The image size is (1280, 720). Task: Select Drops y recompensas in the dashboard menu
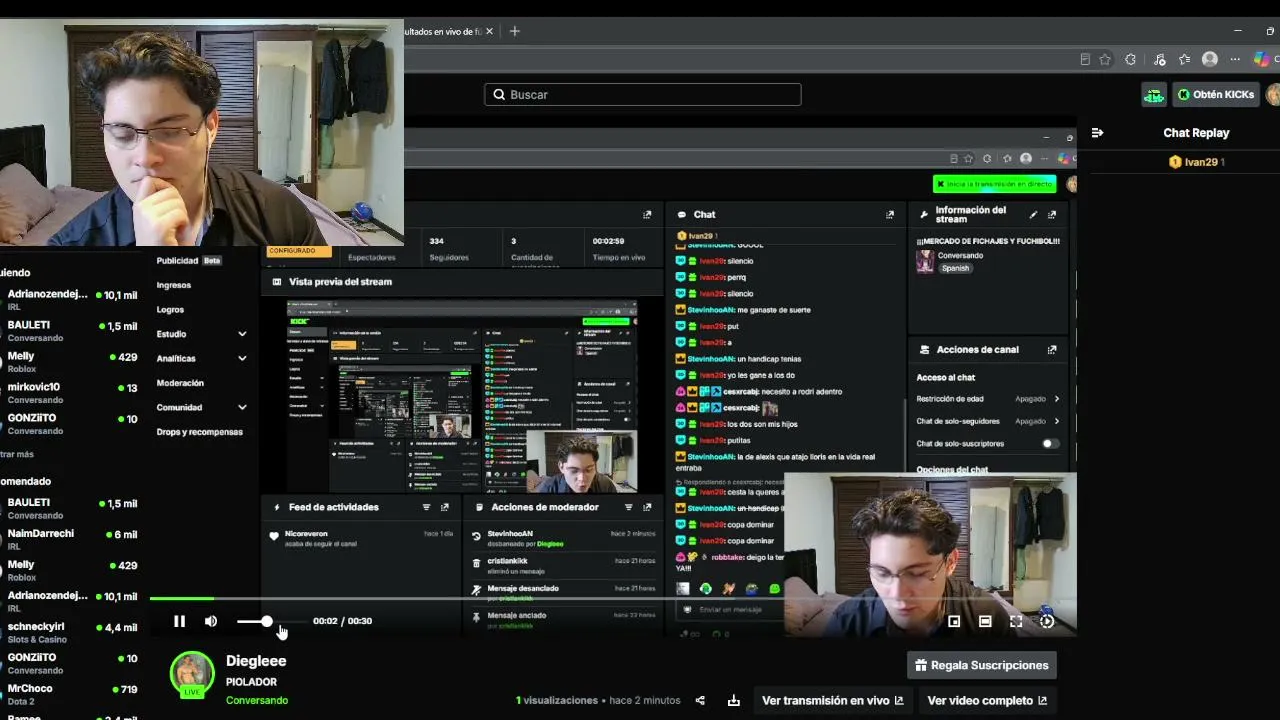(200, 432)
